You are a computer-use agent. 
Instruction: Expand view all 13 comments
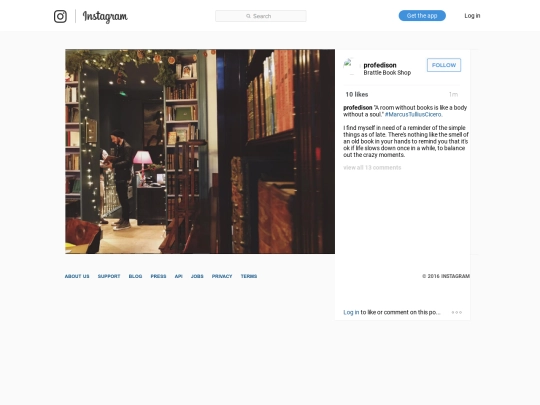point(372,167)
